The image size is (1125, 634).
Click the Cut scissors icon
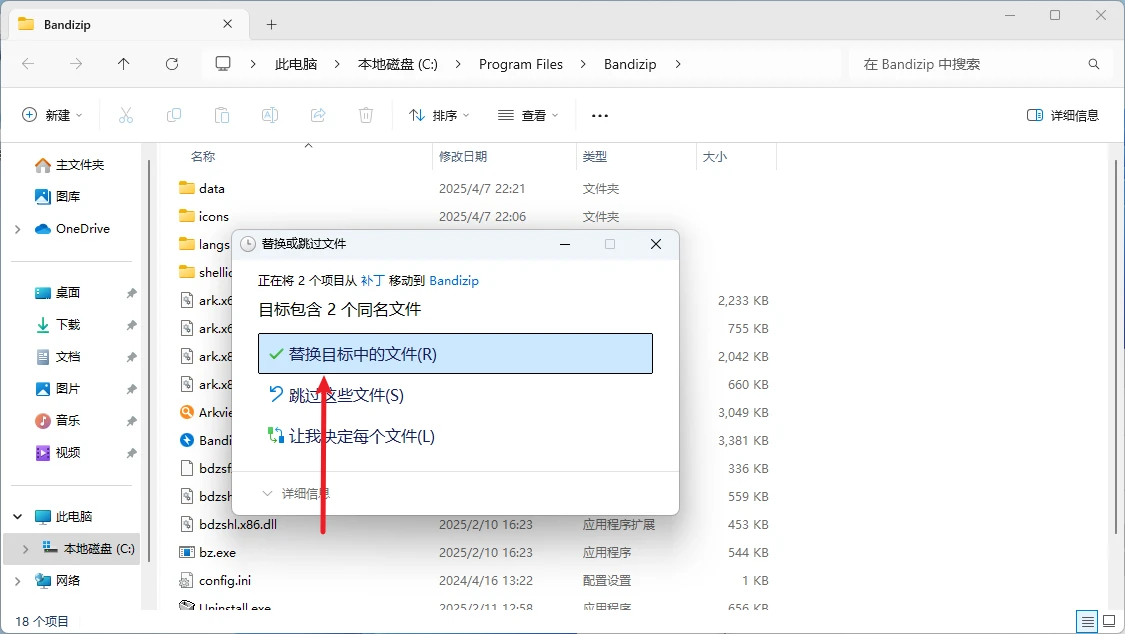(126, 115)
